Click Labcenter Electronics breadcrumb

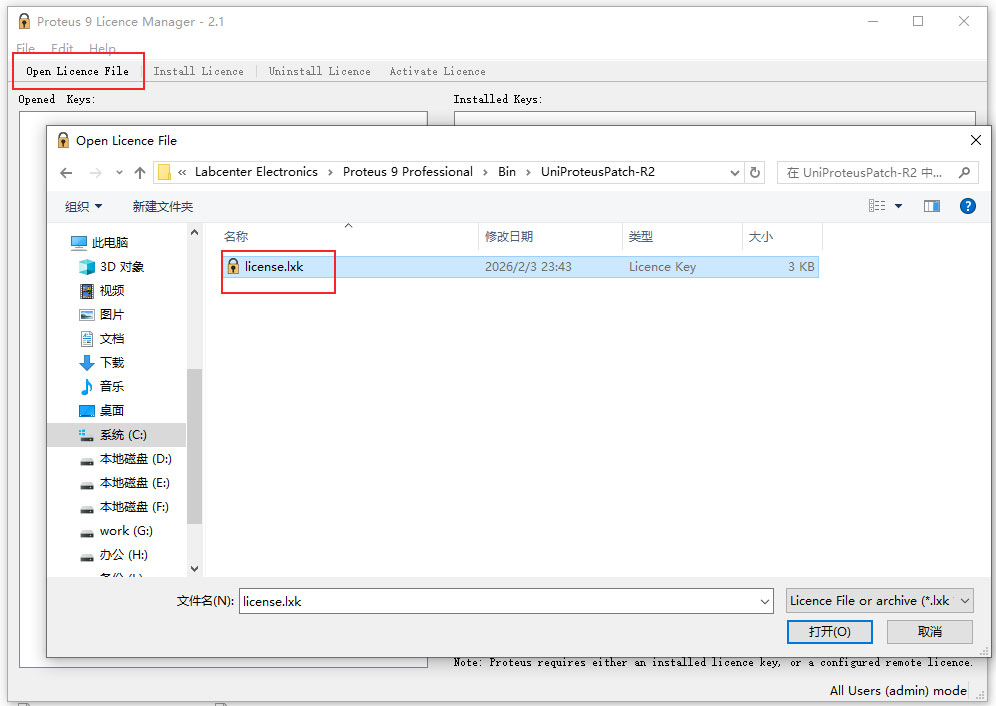(x=256, y=172)
